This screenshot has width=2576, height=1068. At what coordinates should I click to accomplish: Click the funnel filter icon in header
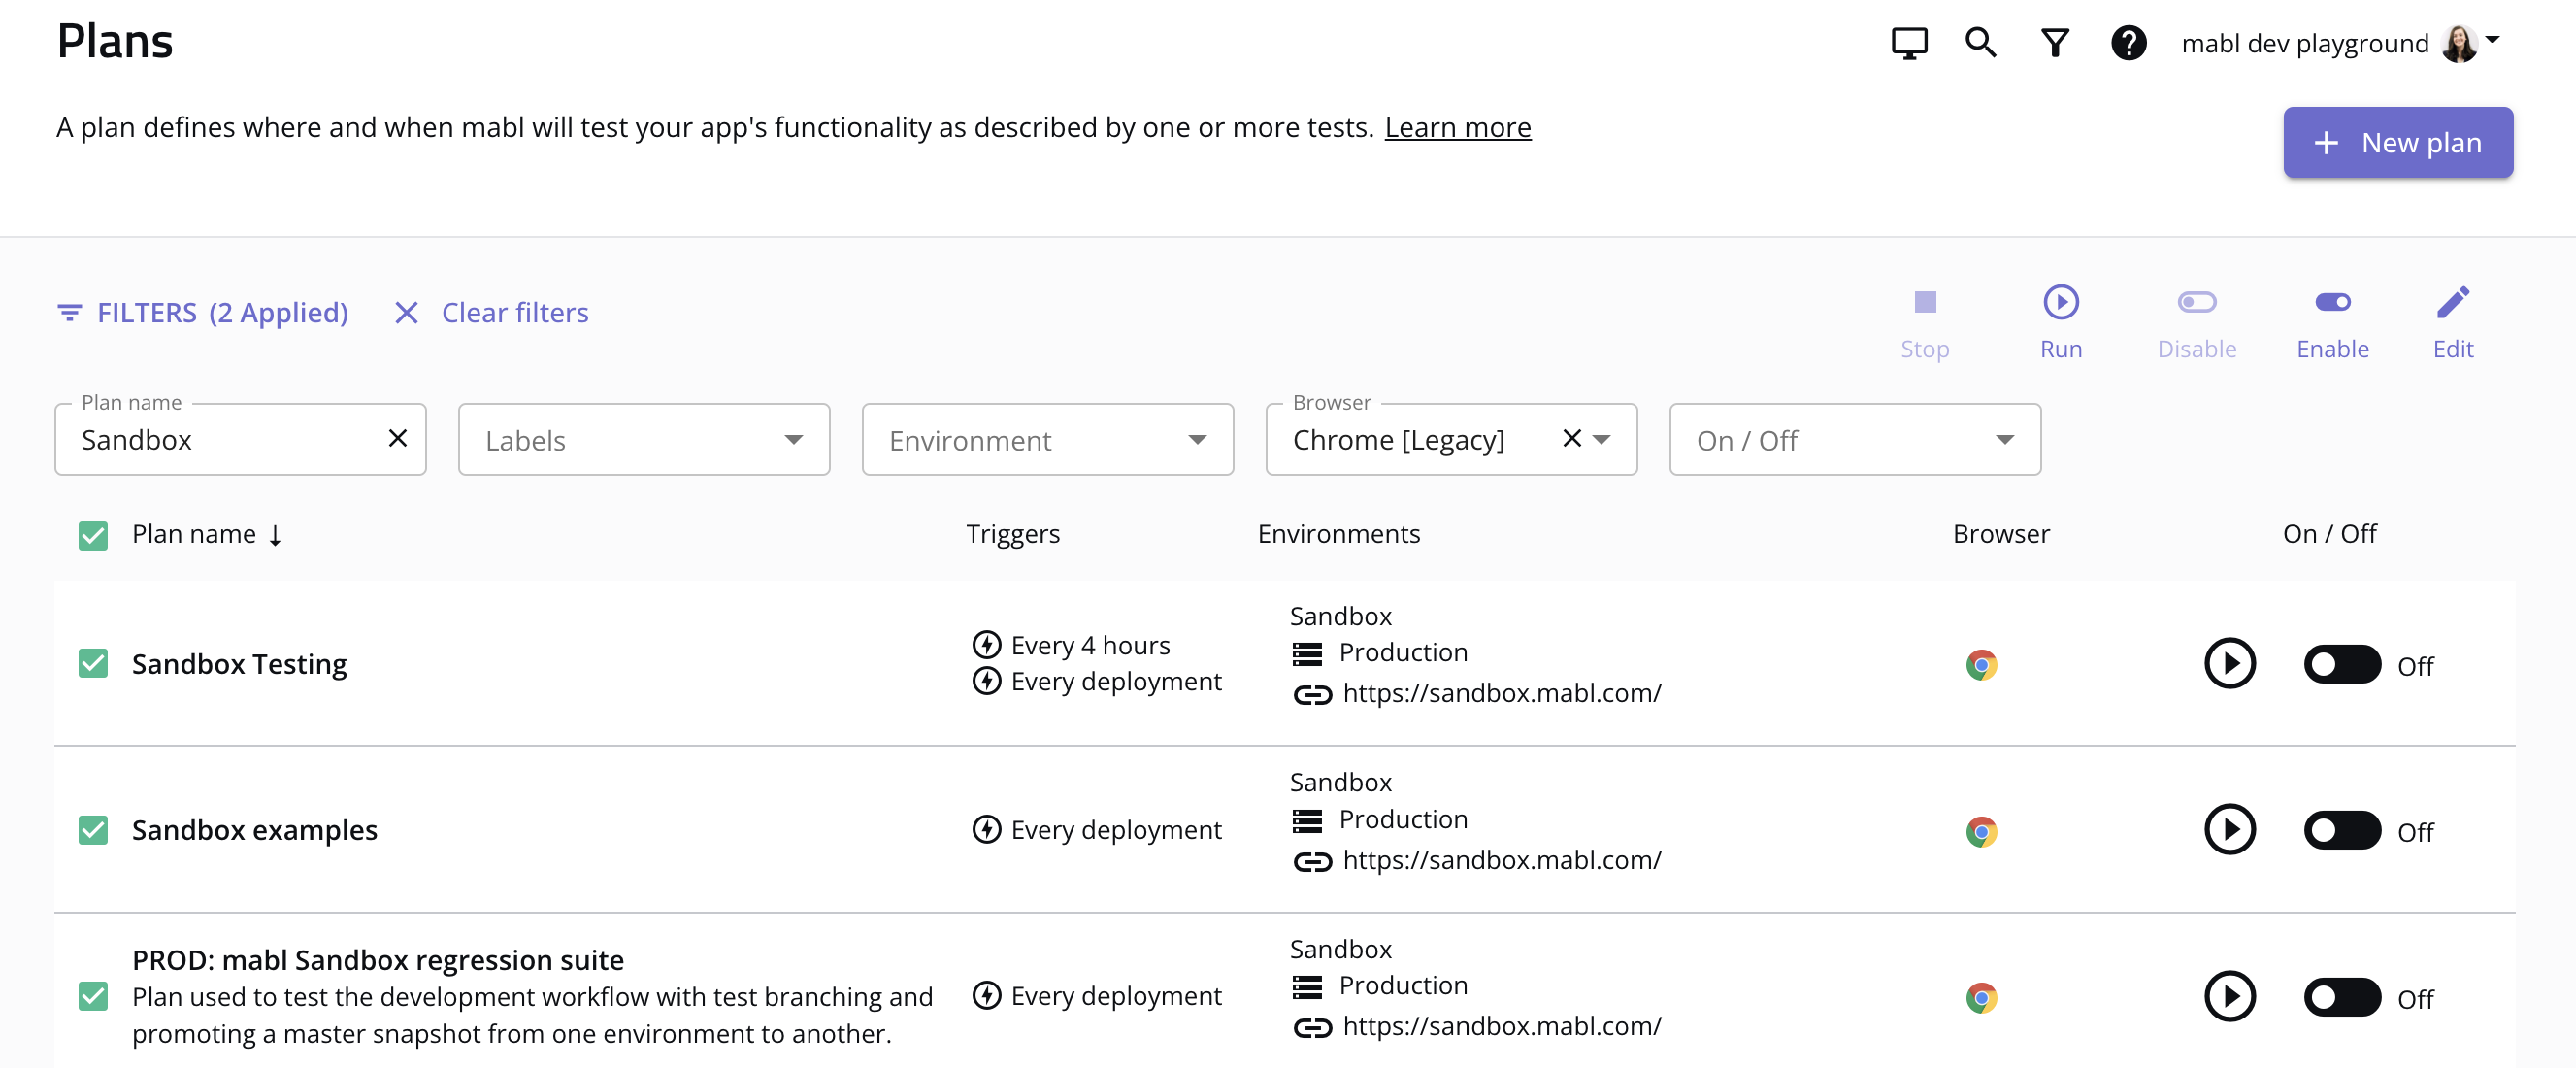pos(2054,43)
